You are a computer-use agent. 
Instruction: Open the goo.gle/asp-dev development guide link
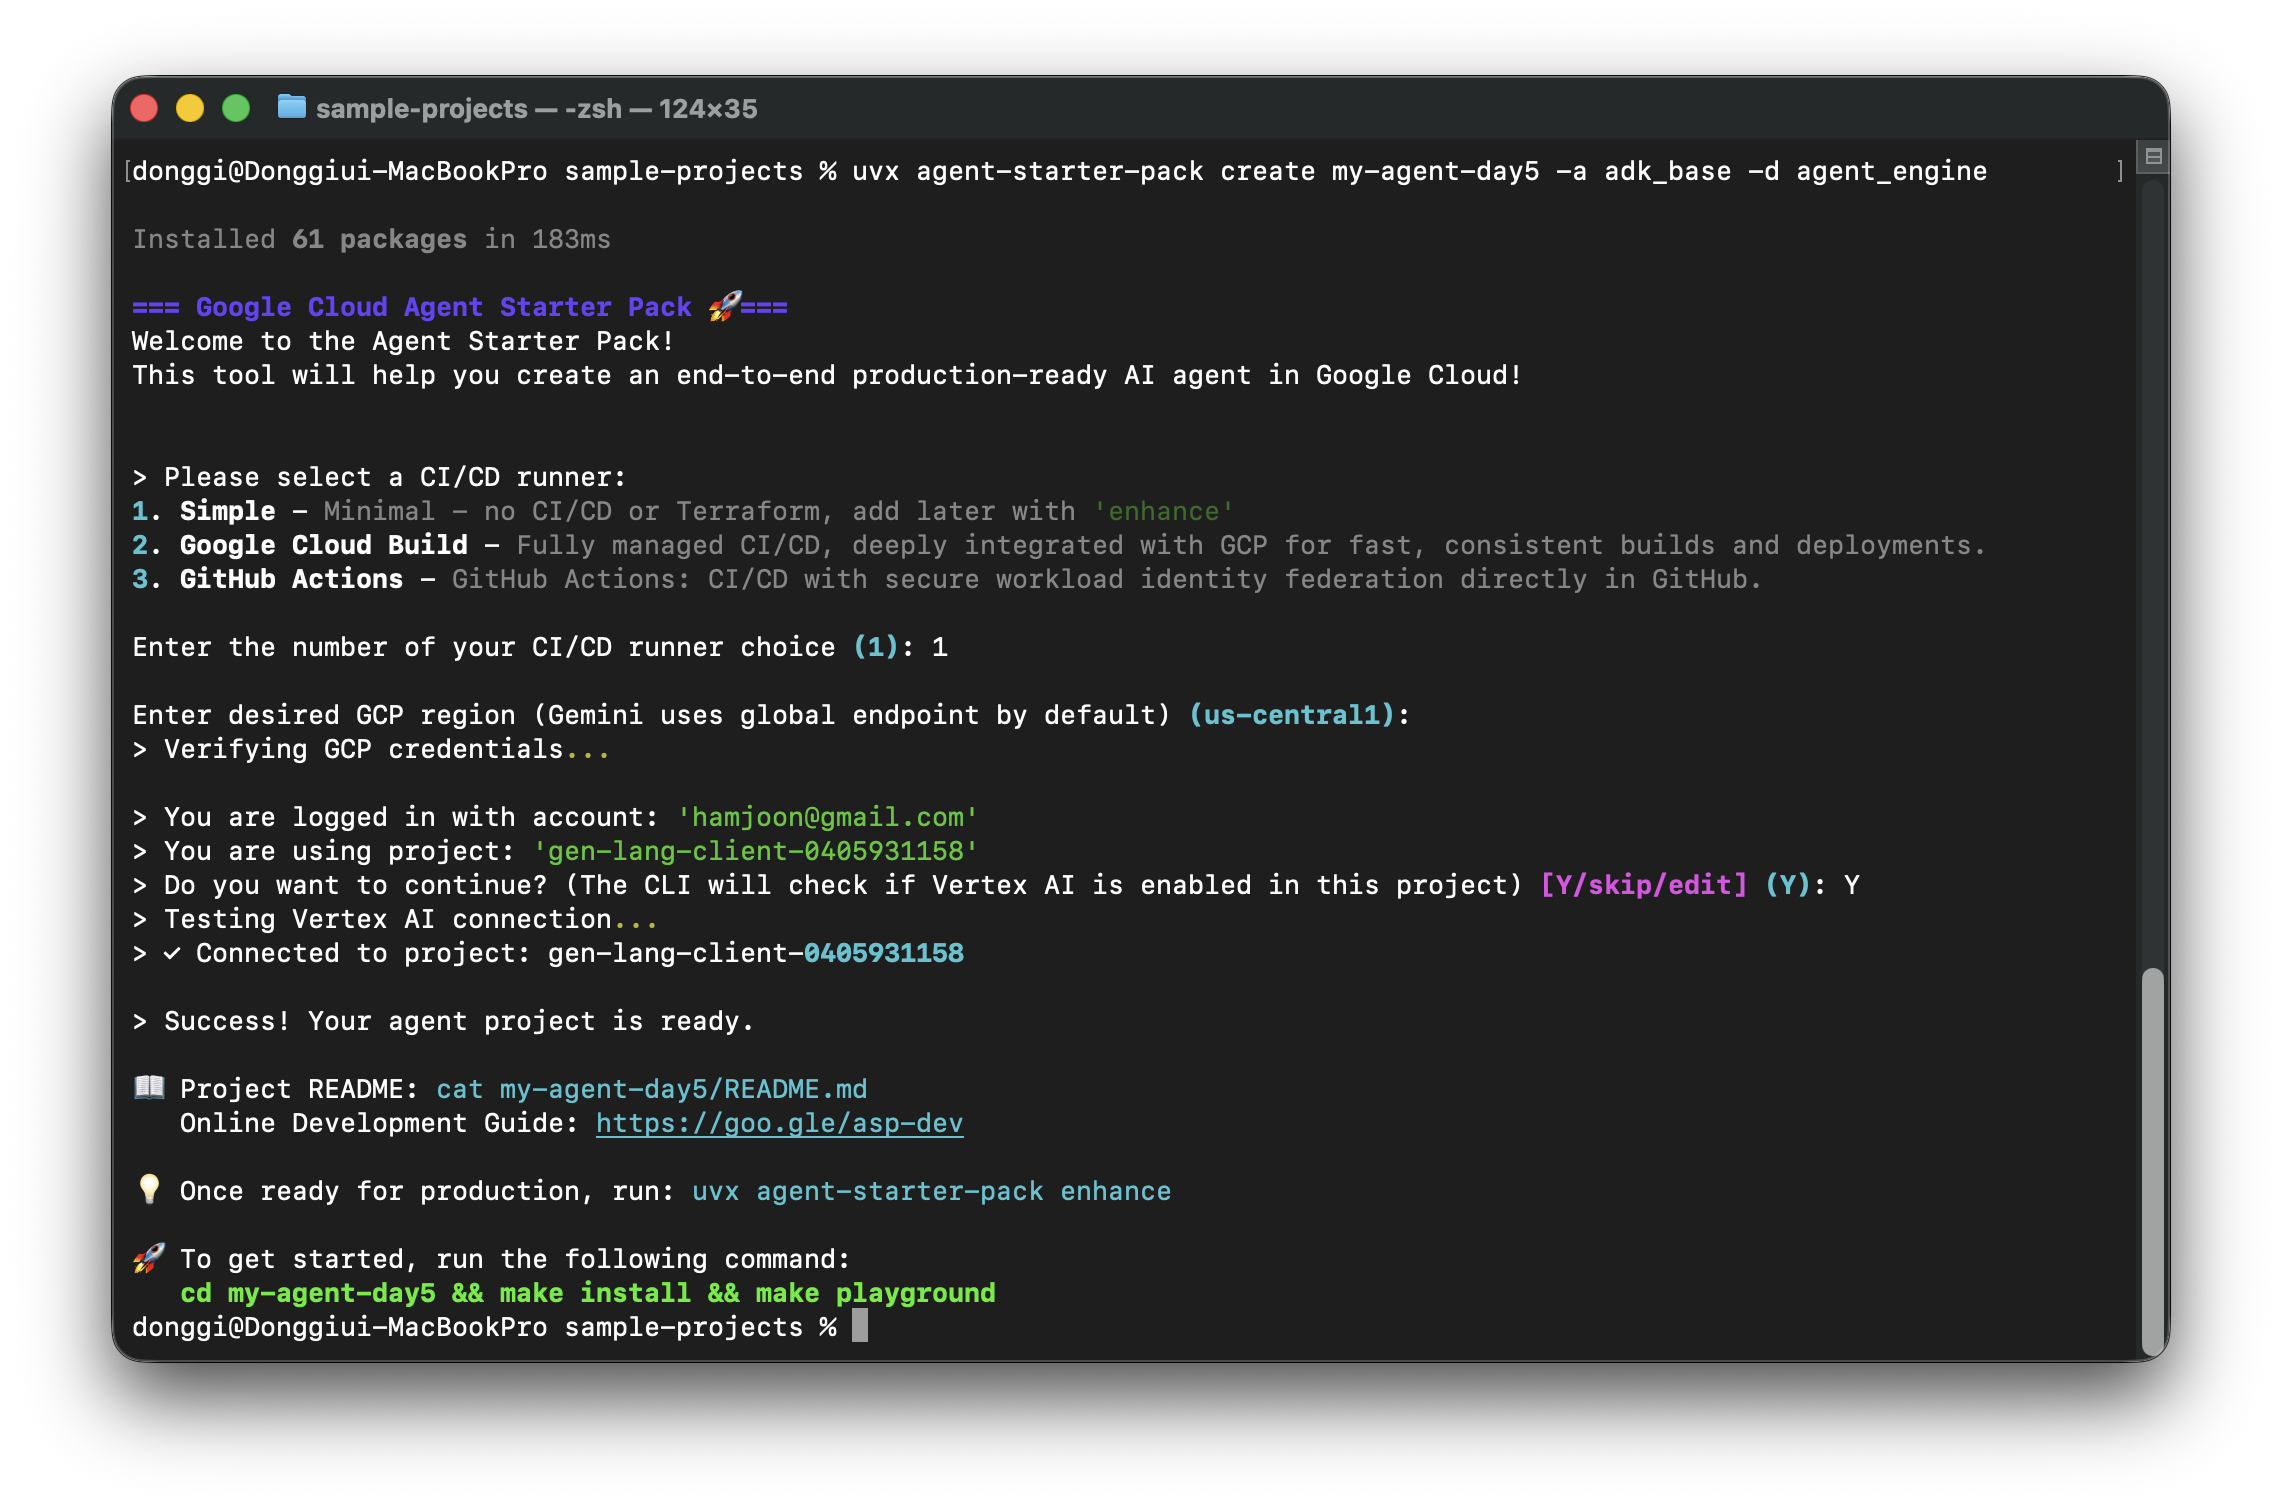click(779, 1123)
